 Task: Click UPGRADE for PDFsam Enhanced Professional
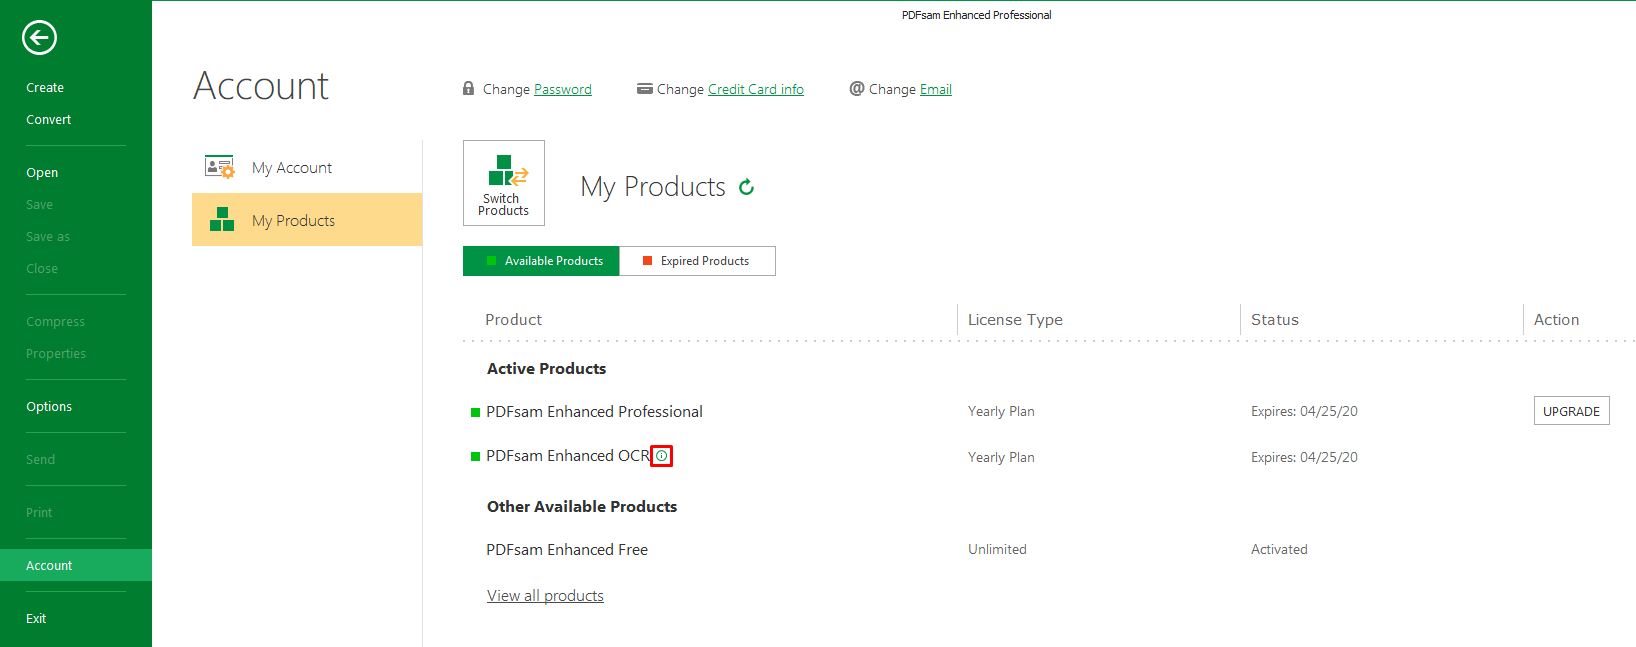click(x=1571, y=411)
